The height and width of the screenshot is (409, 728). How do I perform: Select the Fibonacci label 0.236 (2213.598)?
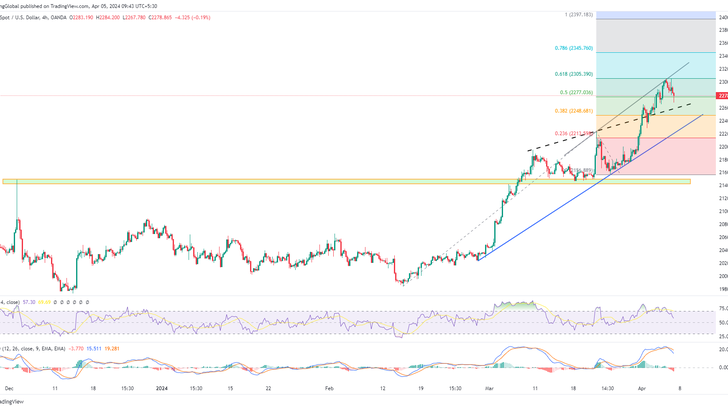point(573,133)
